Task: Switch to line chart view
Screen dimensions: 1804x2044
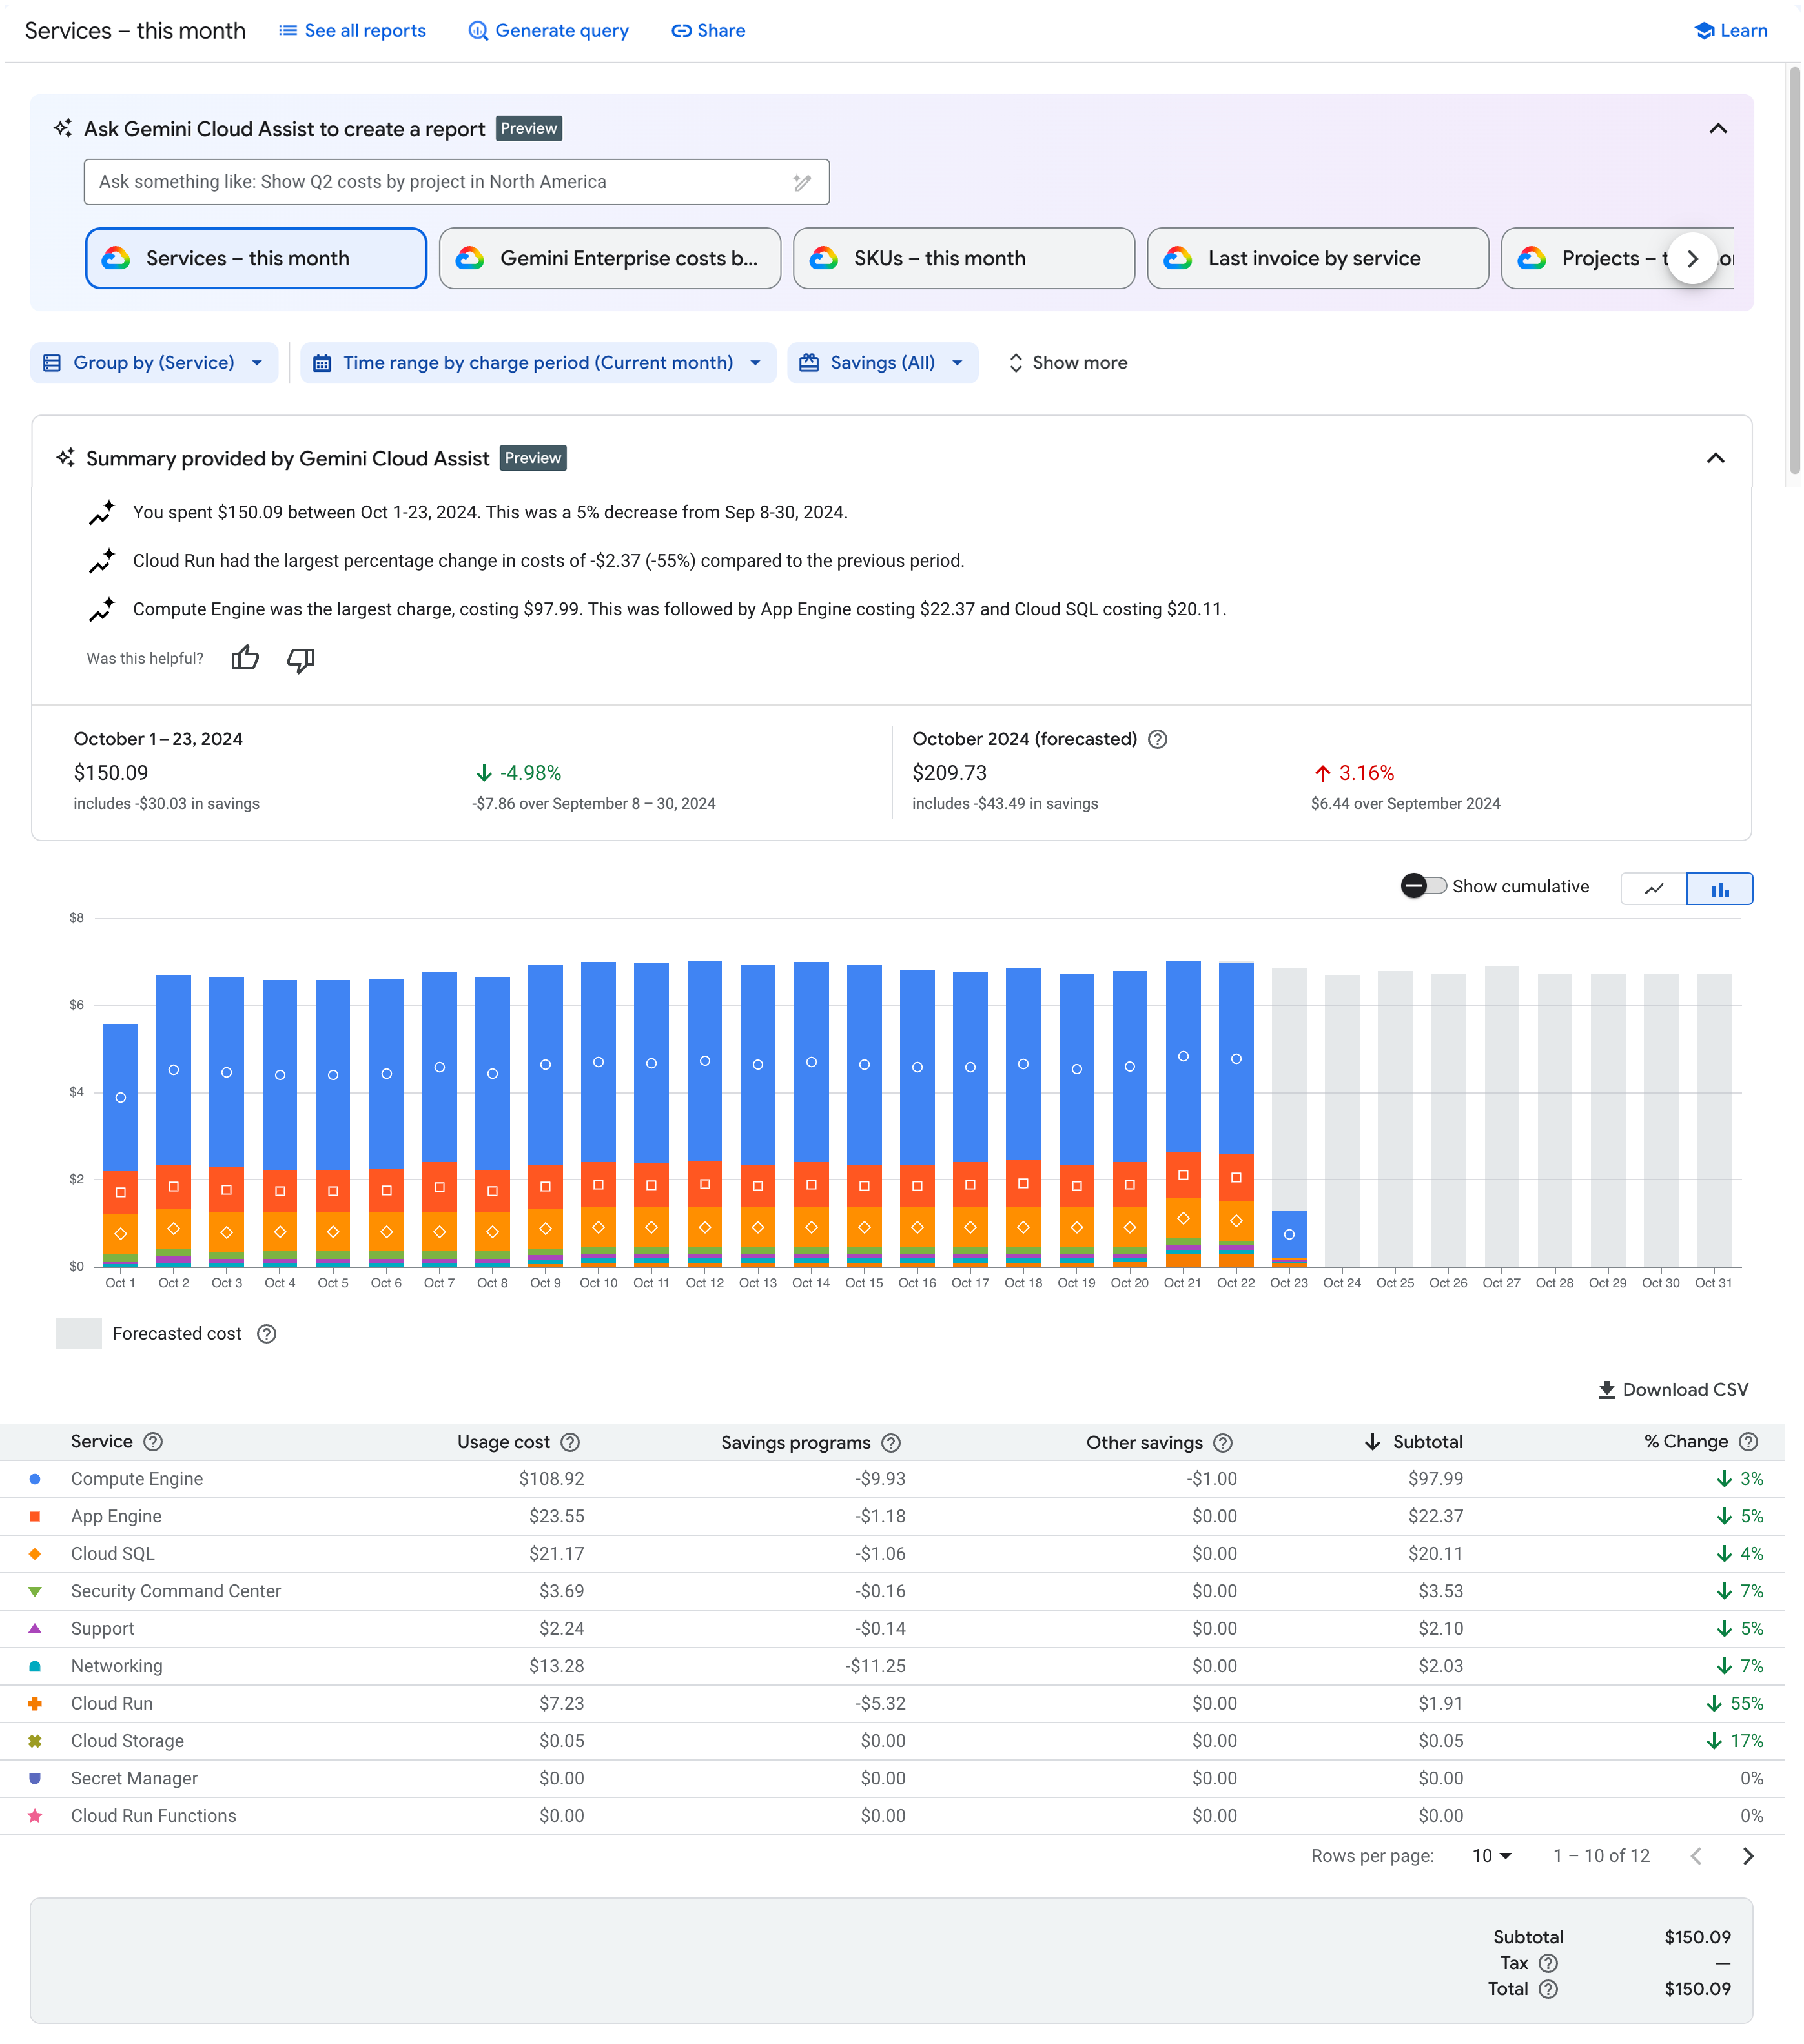Action: pyautogui.click(x=1654, y=889)
